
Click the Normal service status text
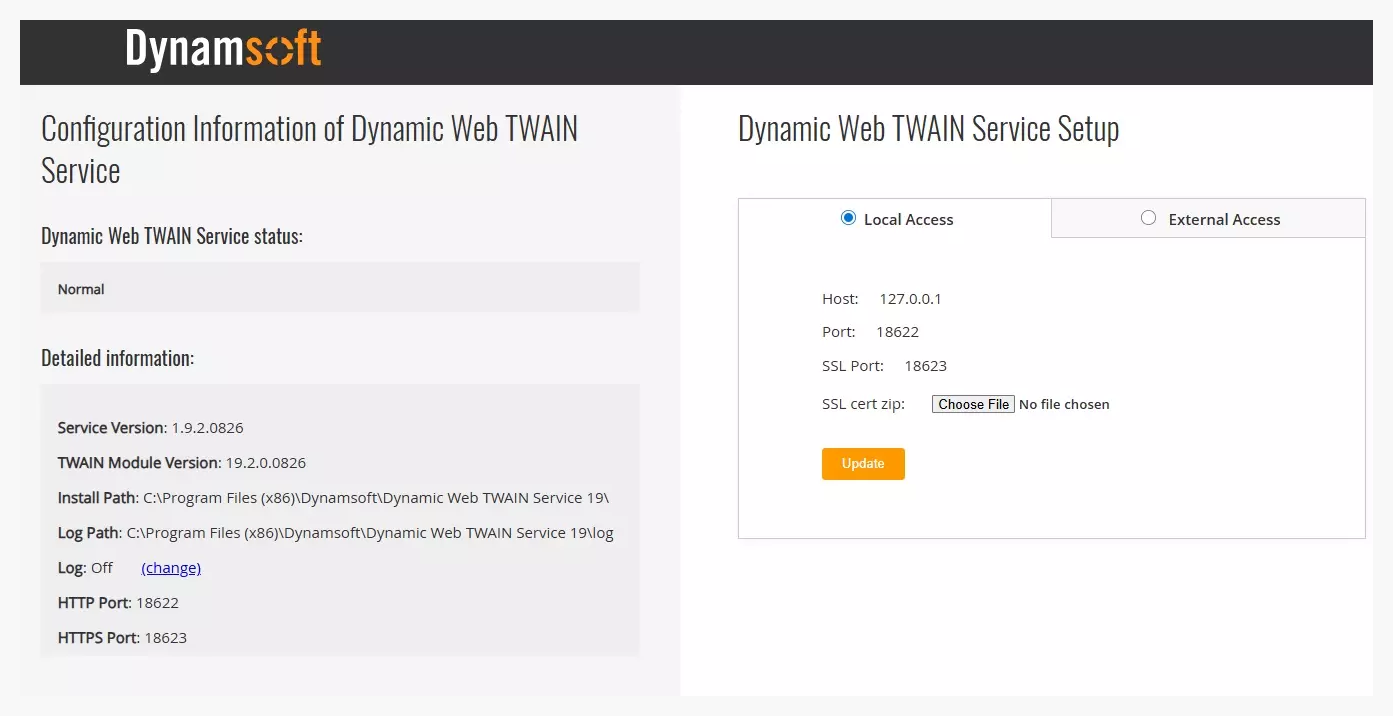[x=81, y=289]
